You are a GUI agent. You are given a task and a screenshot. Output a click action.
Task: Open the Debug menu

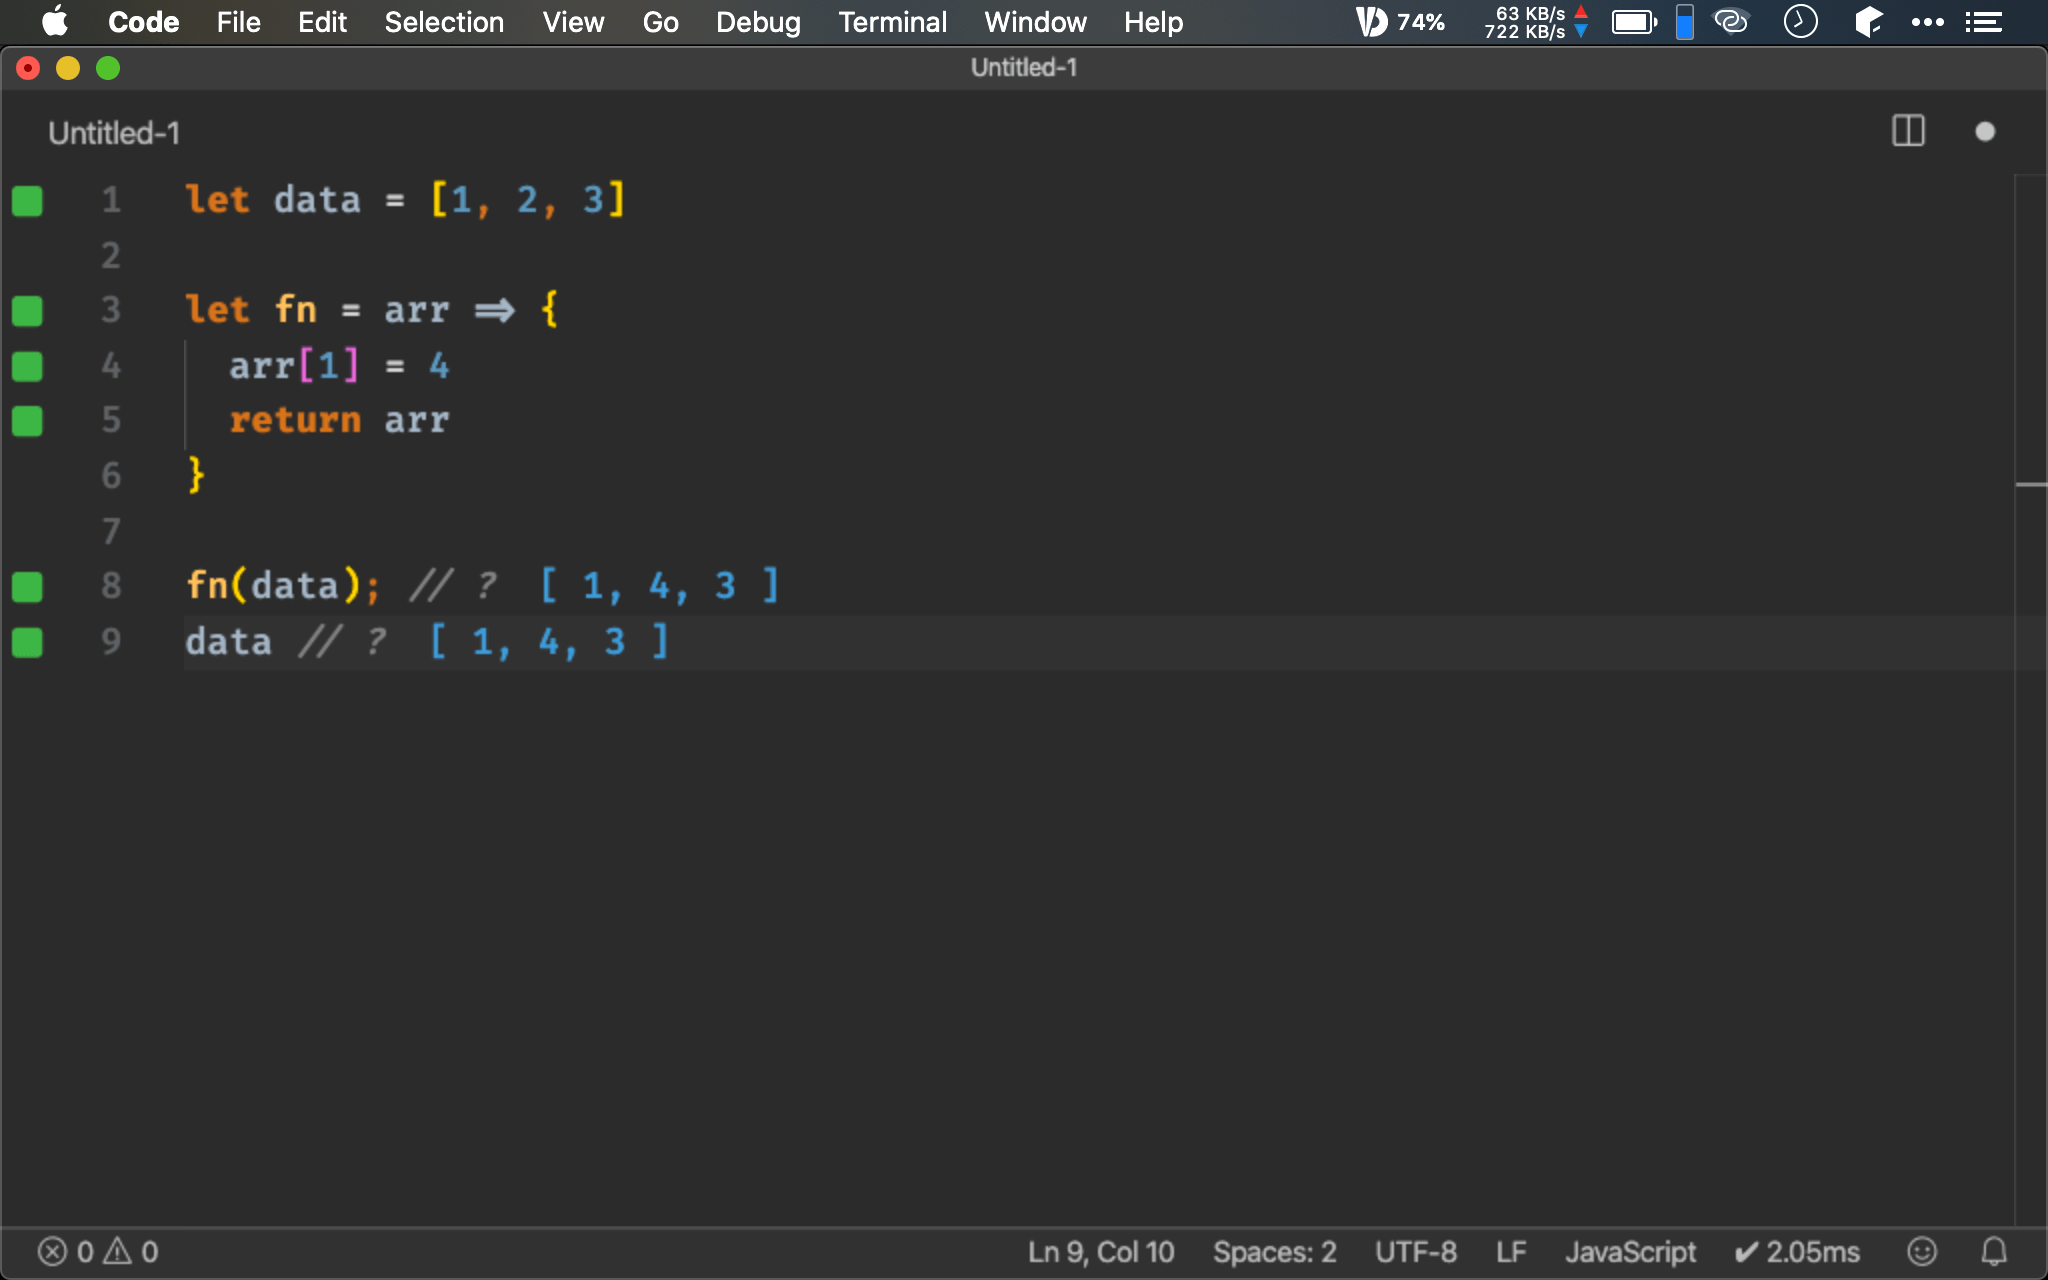click(x=758, y=22)
